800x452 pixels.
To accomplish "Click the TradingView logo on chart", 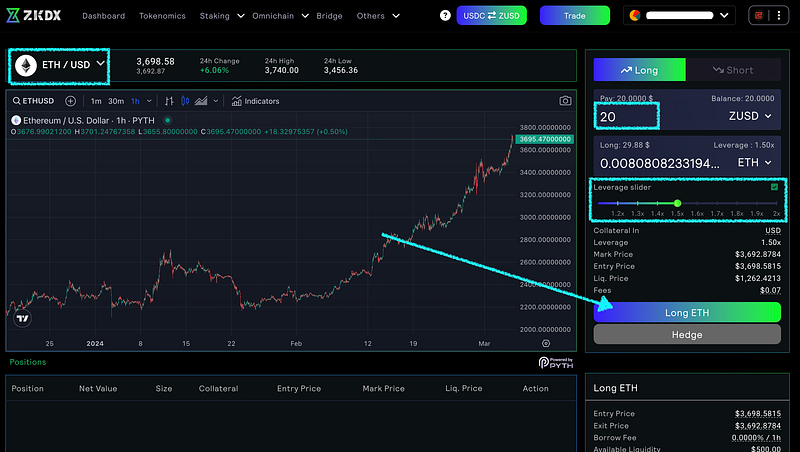I will click(x=22, y=318).
